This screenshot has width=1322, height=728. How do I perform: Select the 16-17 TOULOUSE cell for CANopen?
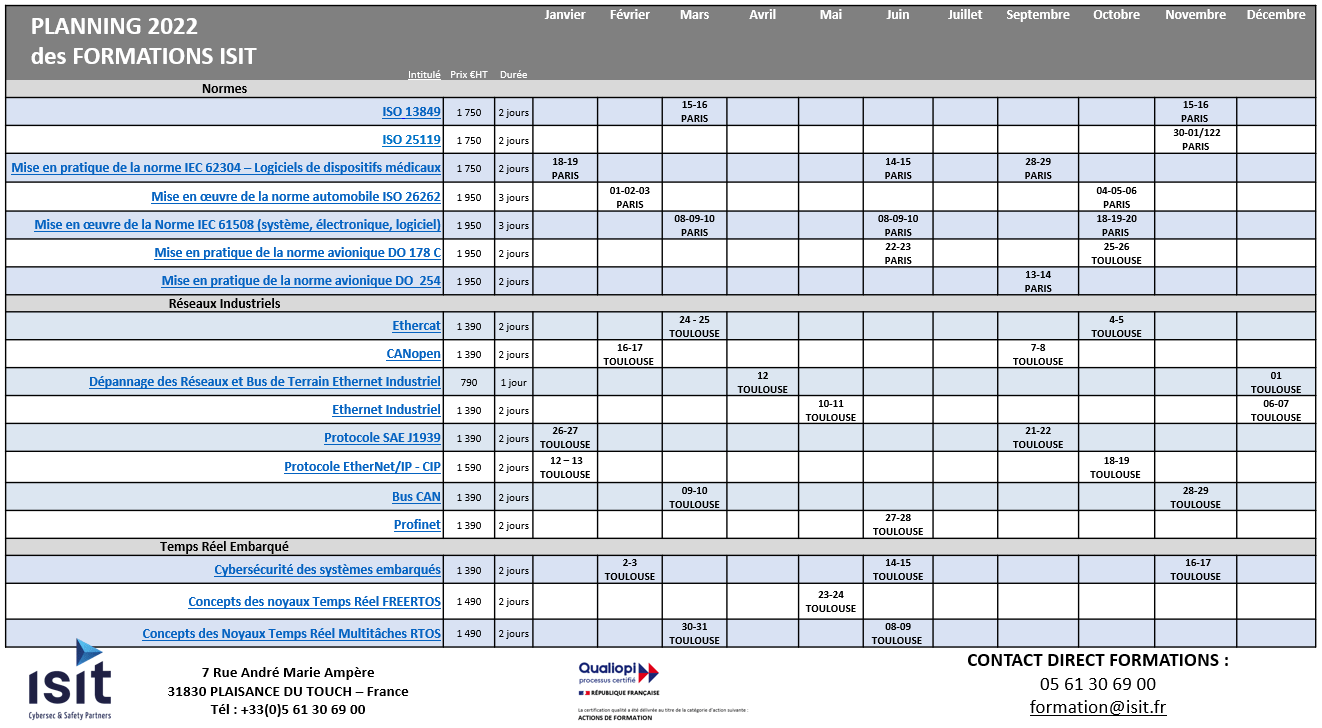click(629, 354)
